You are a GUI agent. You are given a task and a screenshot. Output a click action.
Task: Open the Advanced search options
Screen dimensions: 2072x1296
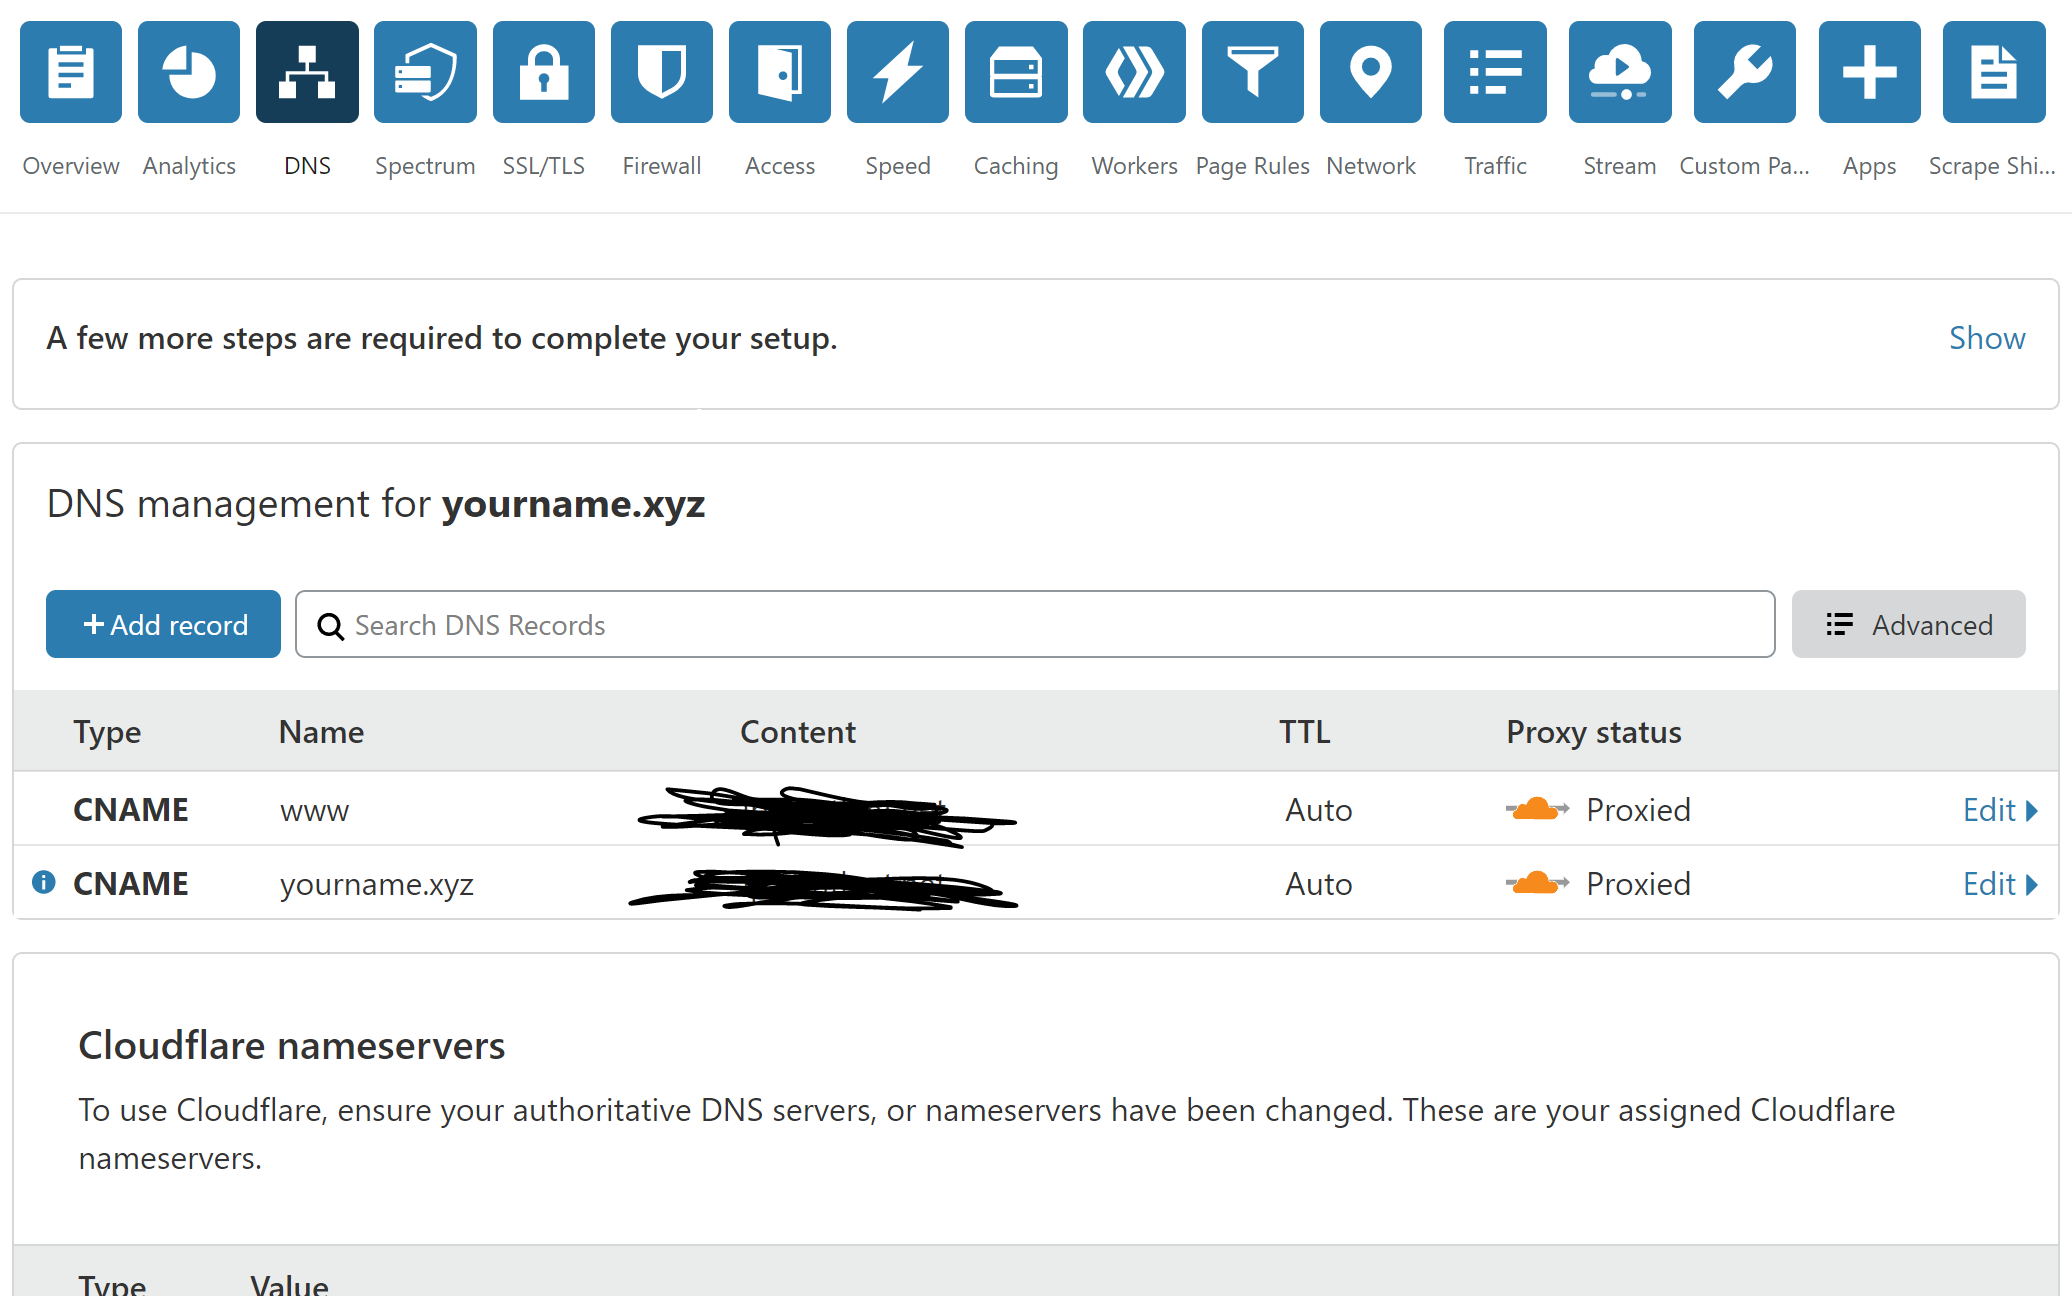coord(1908,624)
